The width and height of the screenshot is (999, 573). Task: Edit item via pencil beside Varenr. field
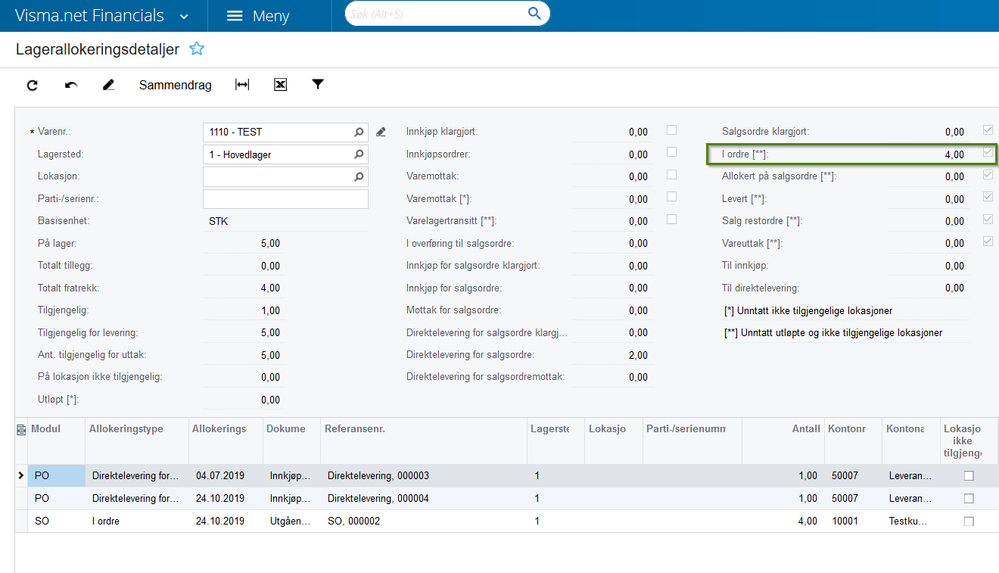[x=381, y=132]
